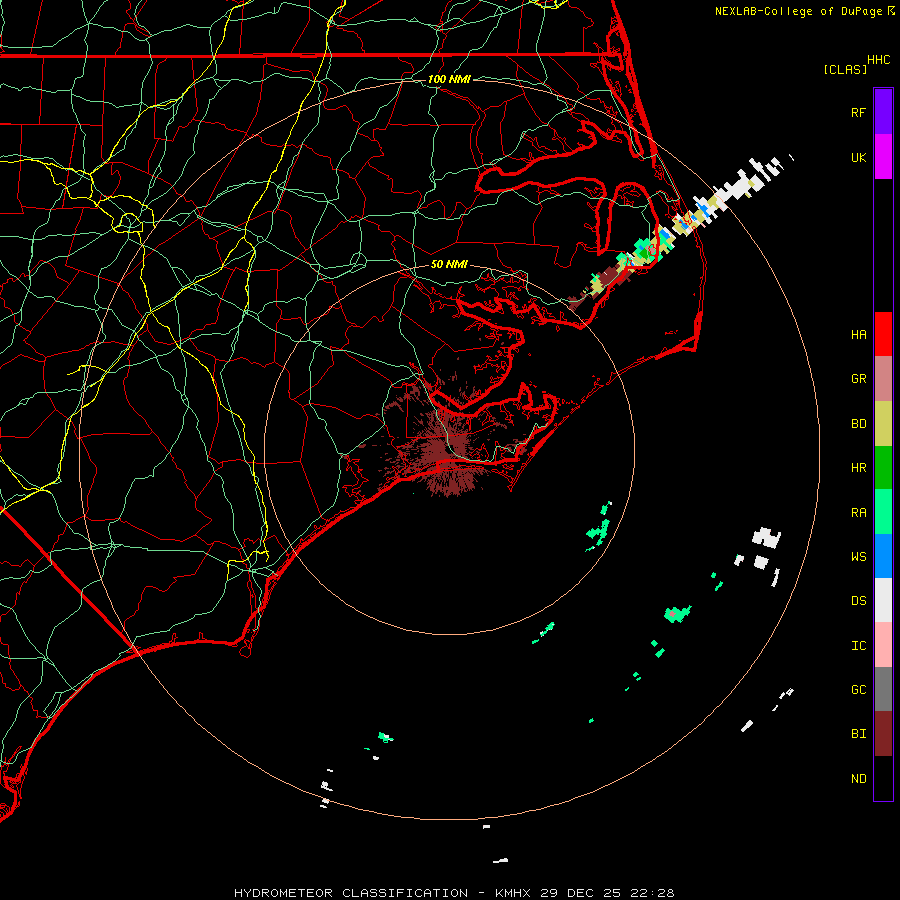Click the "22:28" time stamp
The height and width of the screenshot is (900, 900).
point(652,893)
